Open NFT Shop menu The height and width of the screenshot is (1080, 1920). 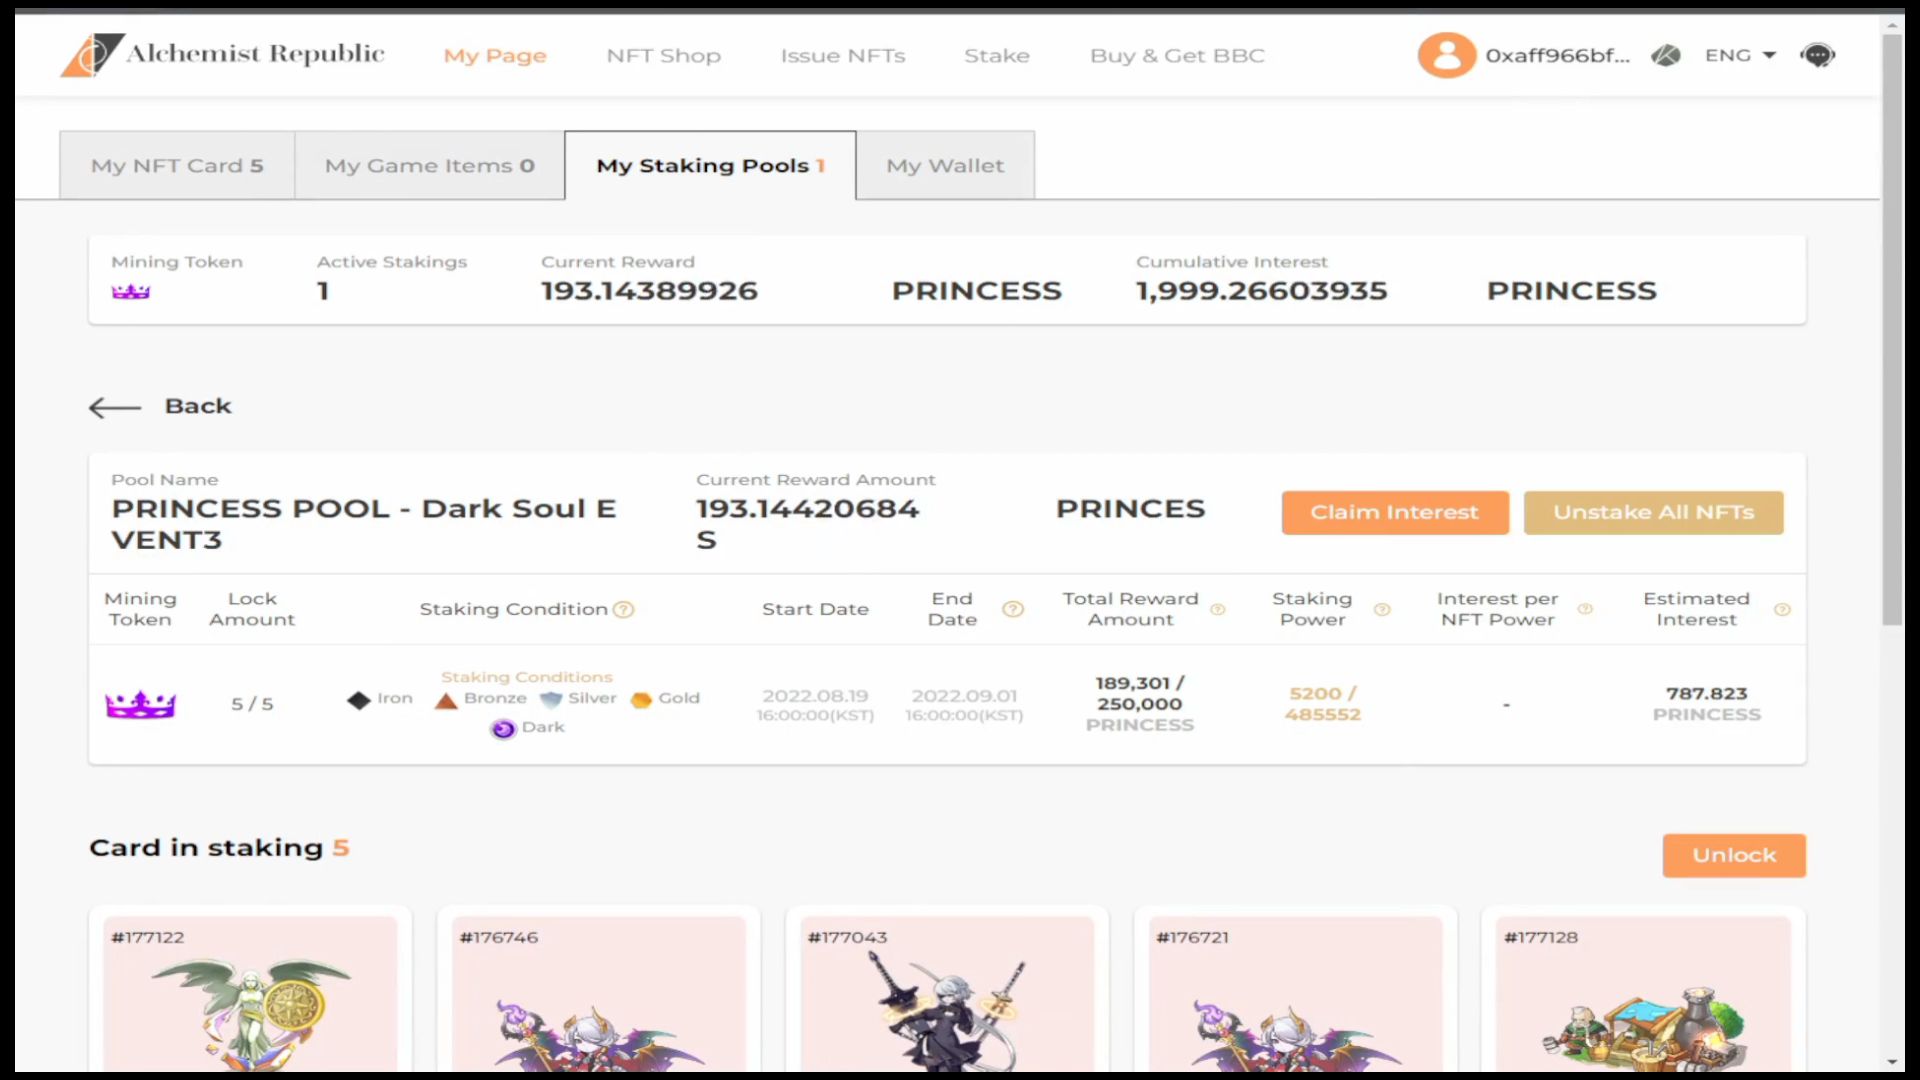click(x=664, y=56)
